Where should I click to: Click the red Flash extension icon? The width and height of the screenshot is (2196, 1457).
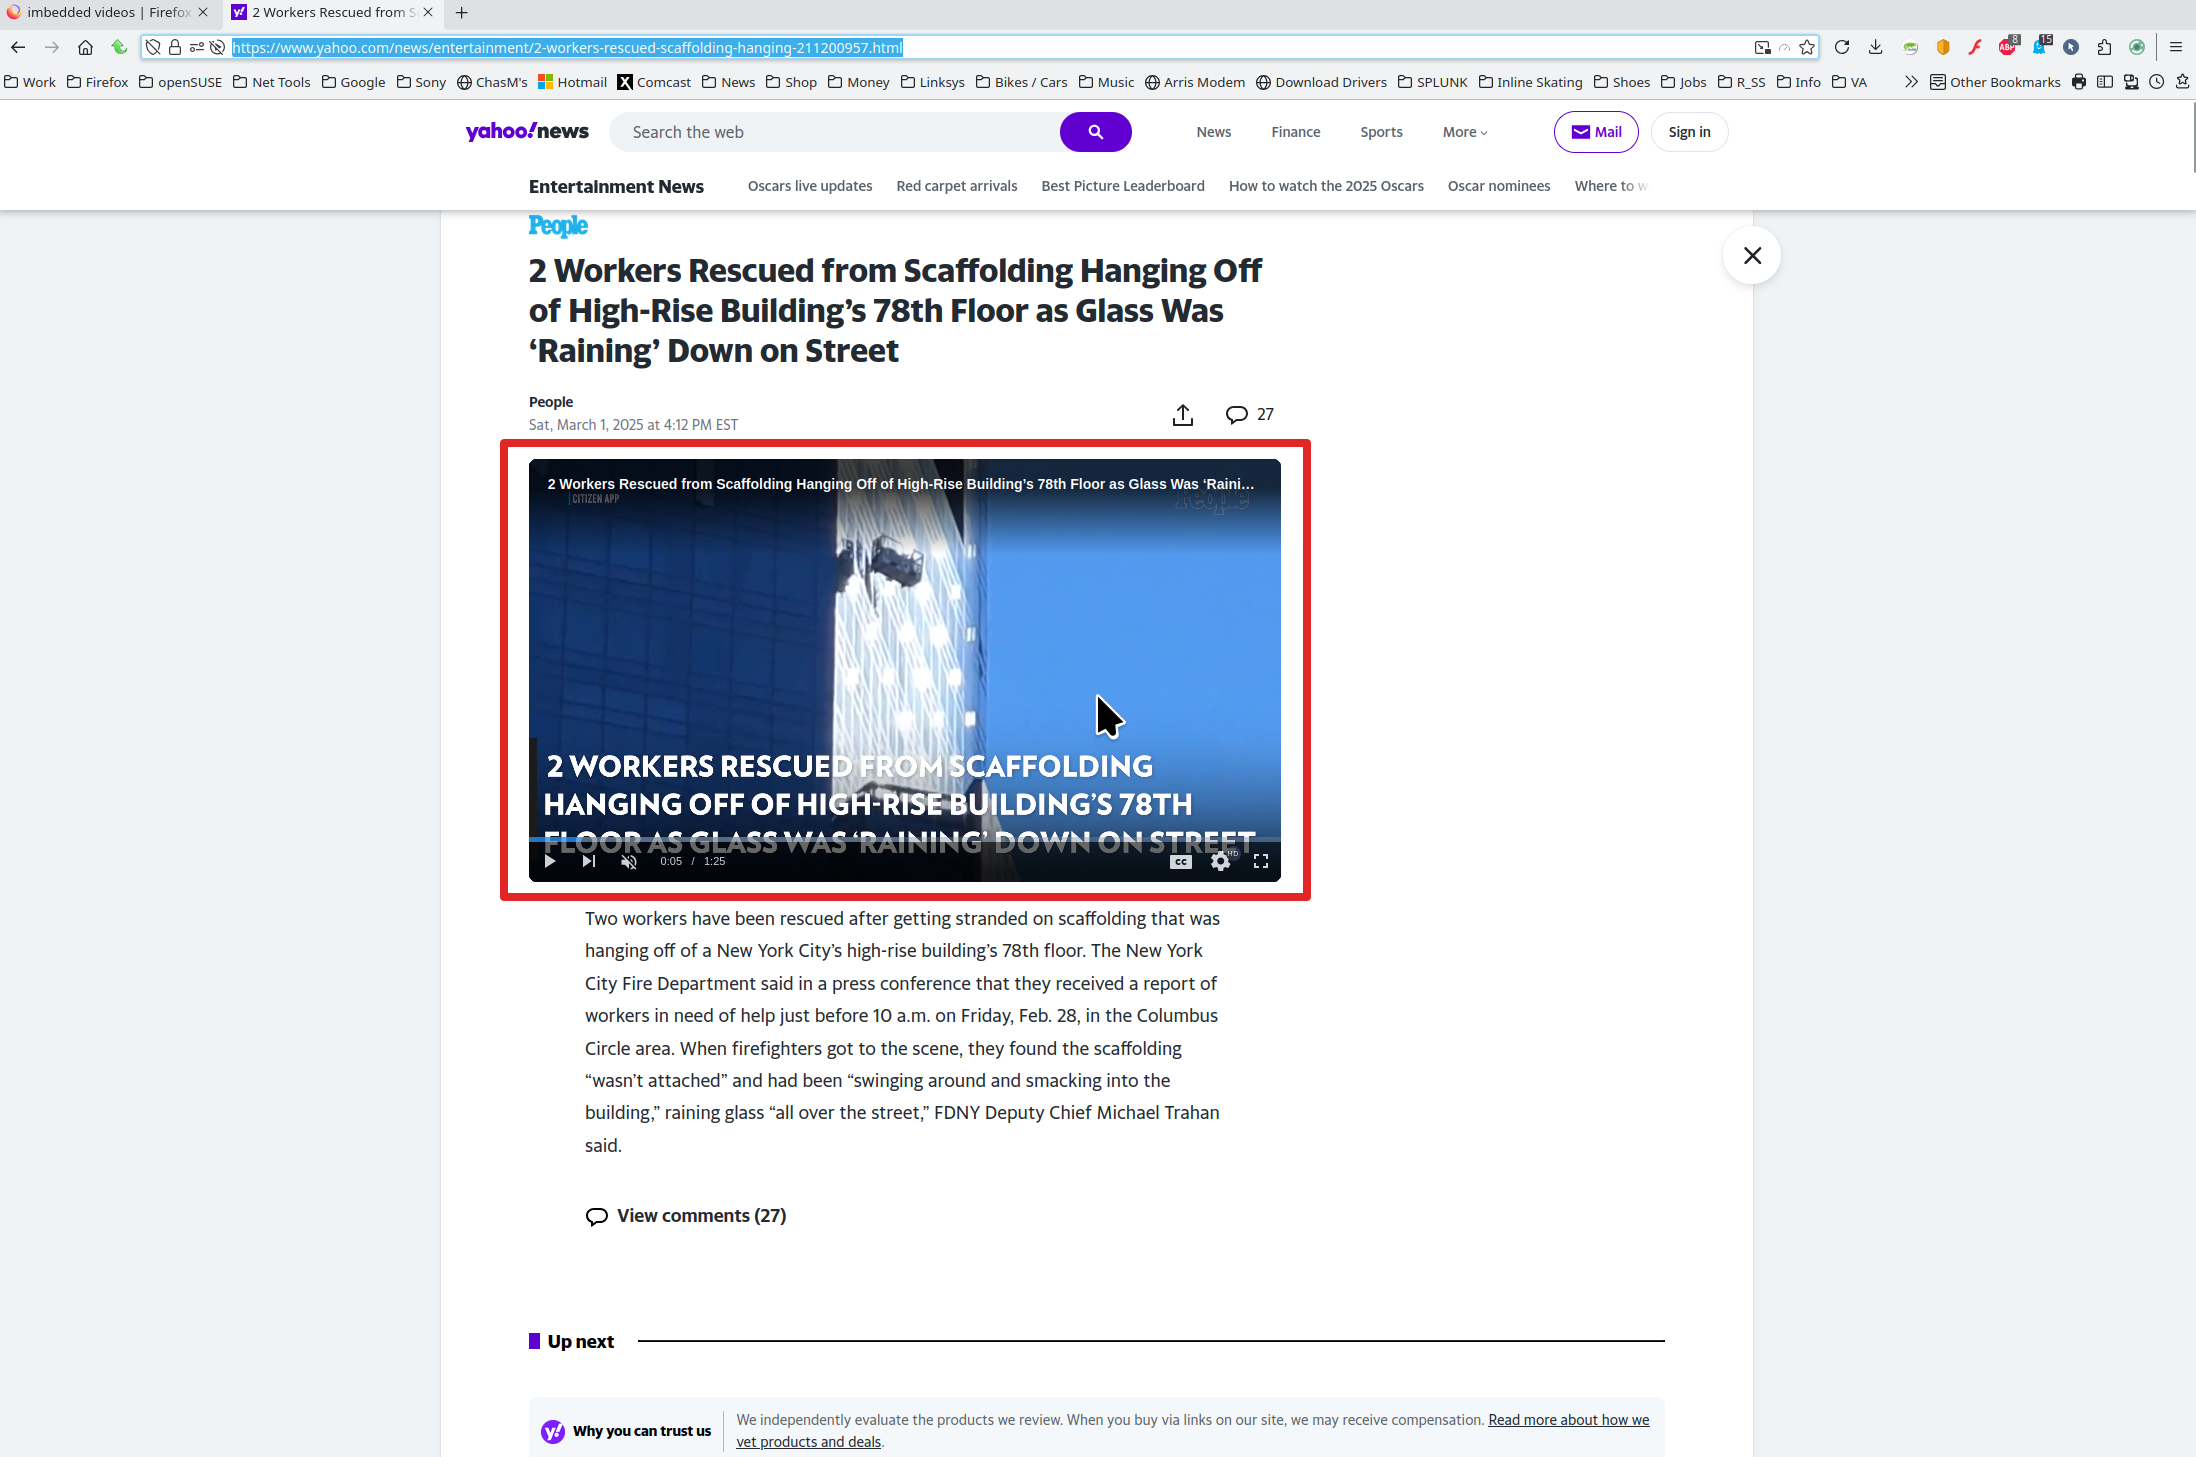point(1975,47)
